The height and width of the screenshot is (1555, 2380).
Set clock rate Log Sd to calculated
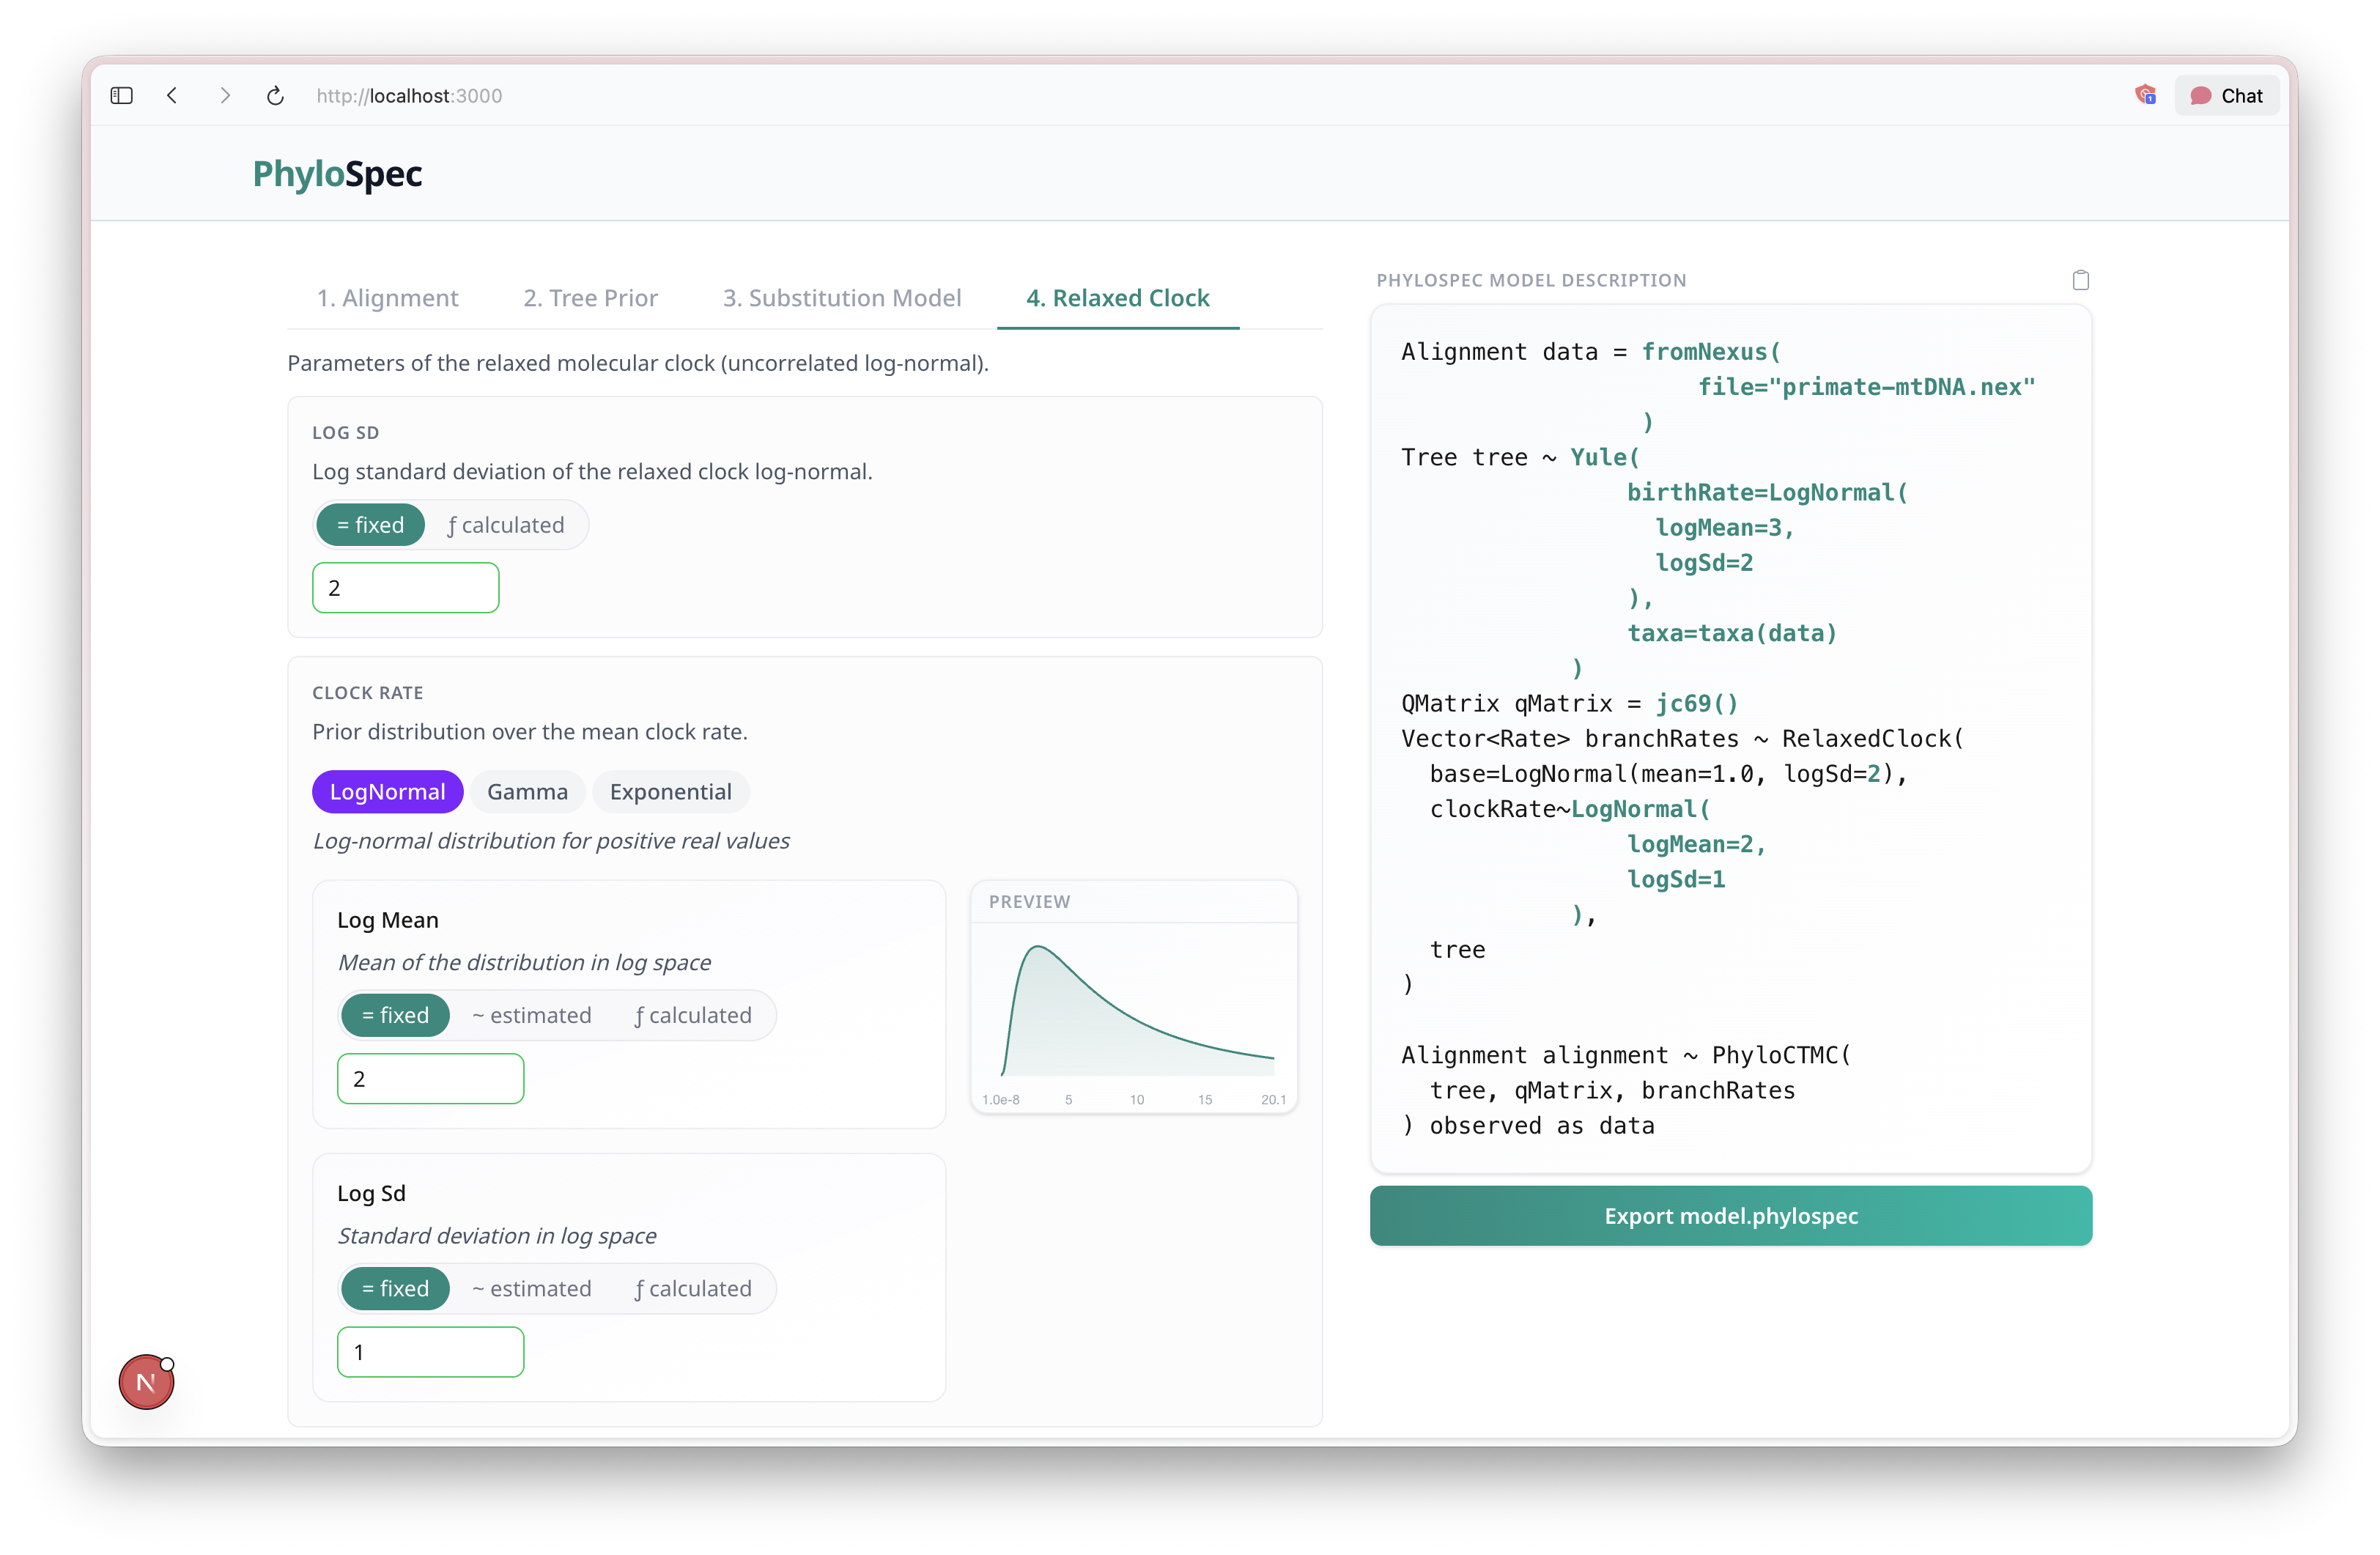click(693, 1288)
